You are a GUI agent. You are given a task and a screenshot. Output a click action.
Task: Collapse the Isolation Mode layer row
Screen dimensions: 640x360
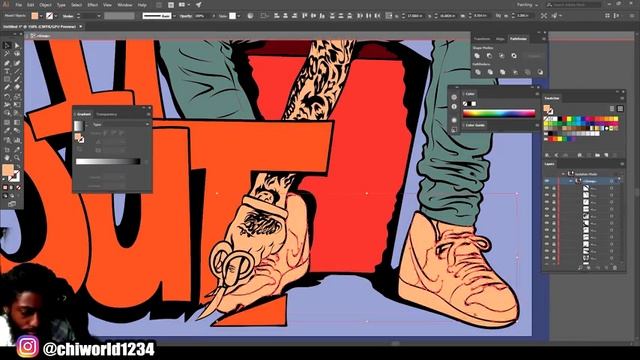click(x=564, y=174)
